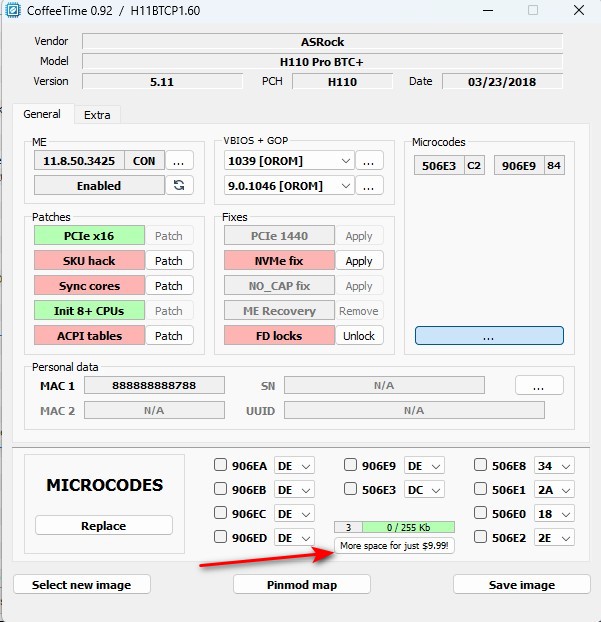Click the Model field H110 Pro BTC+
601x622 pixels.
[322, 62]
